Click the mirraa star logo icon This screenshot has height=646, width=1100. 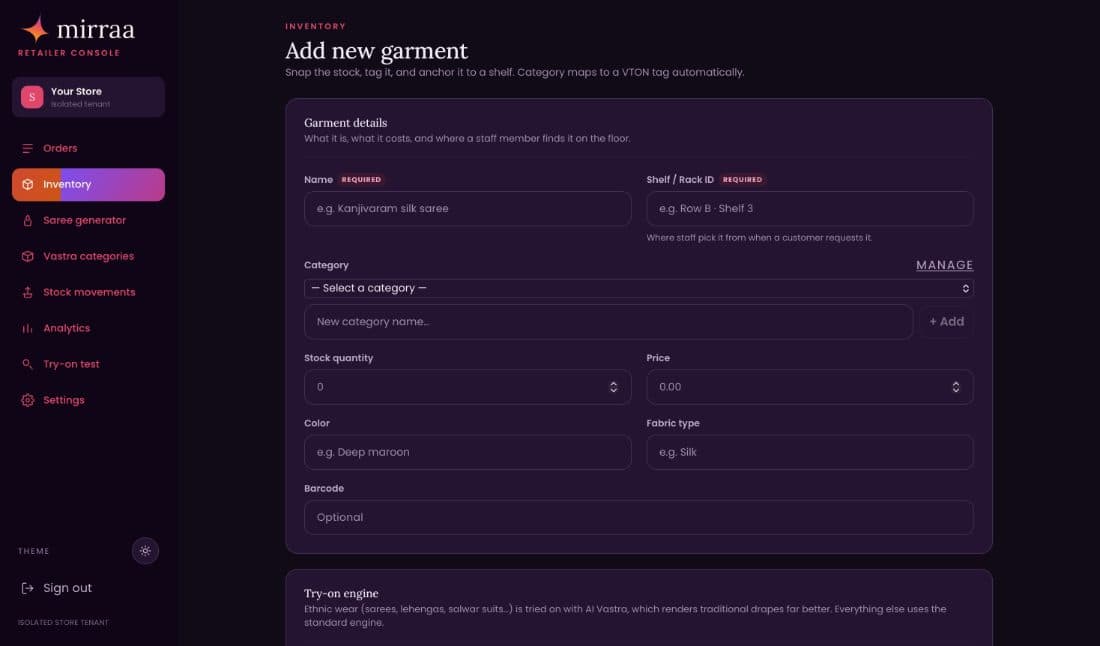click(35, 29)
